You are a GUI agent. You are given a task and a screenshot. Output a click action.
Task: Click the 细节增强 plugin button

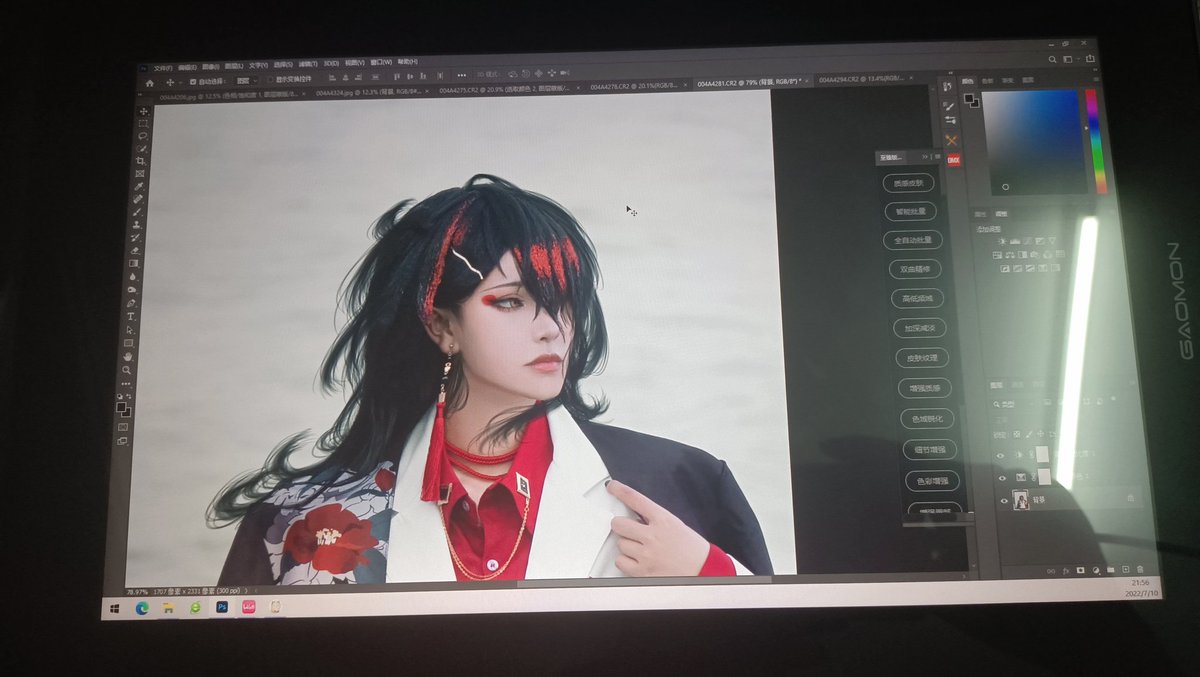click(929, 449)
